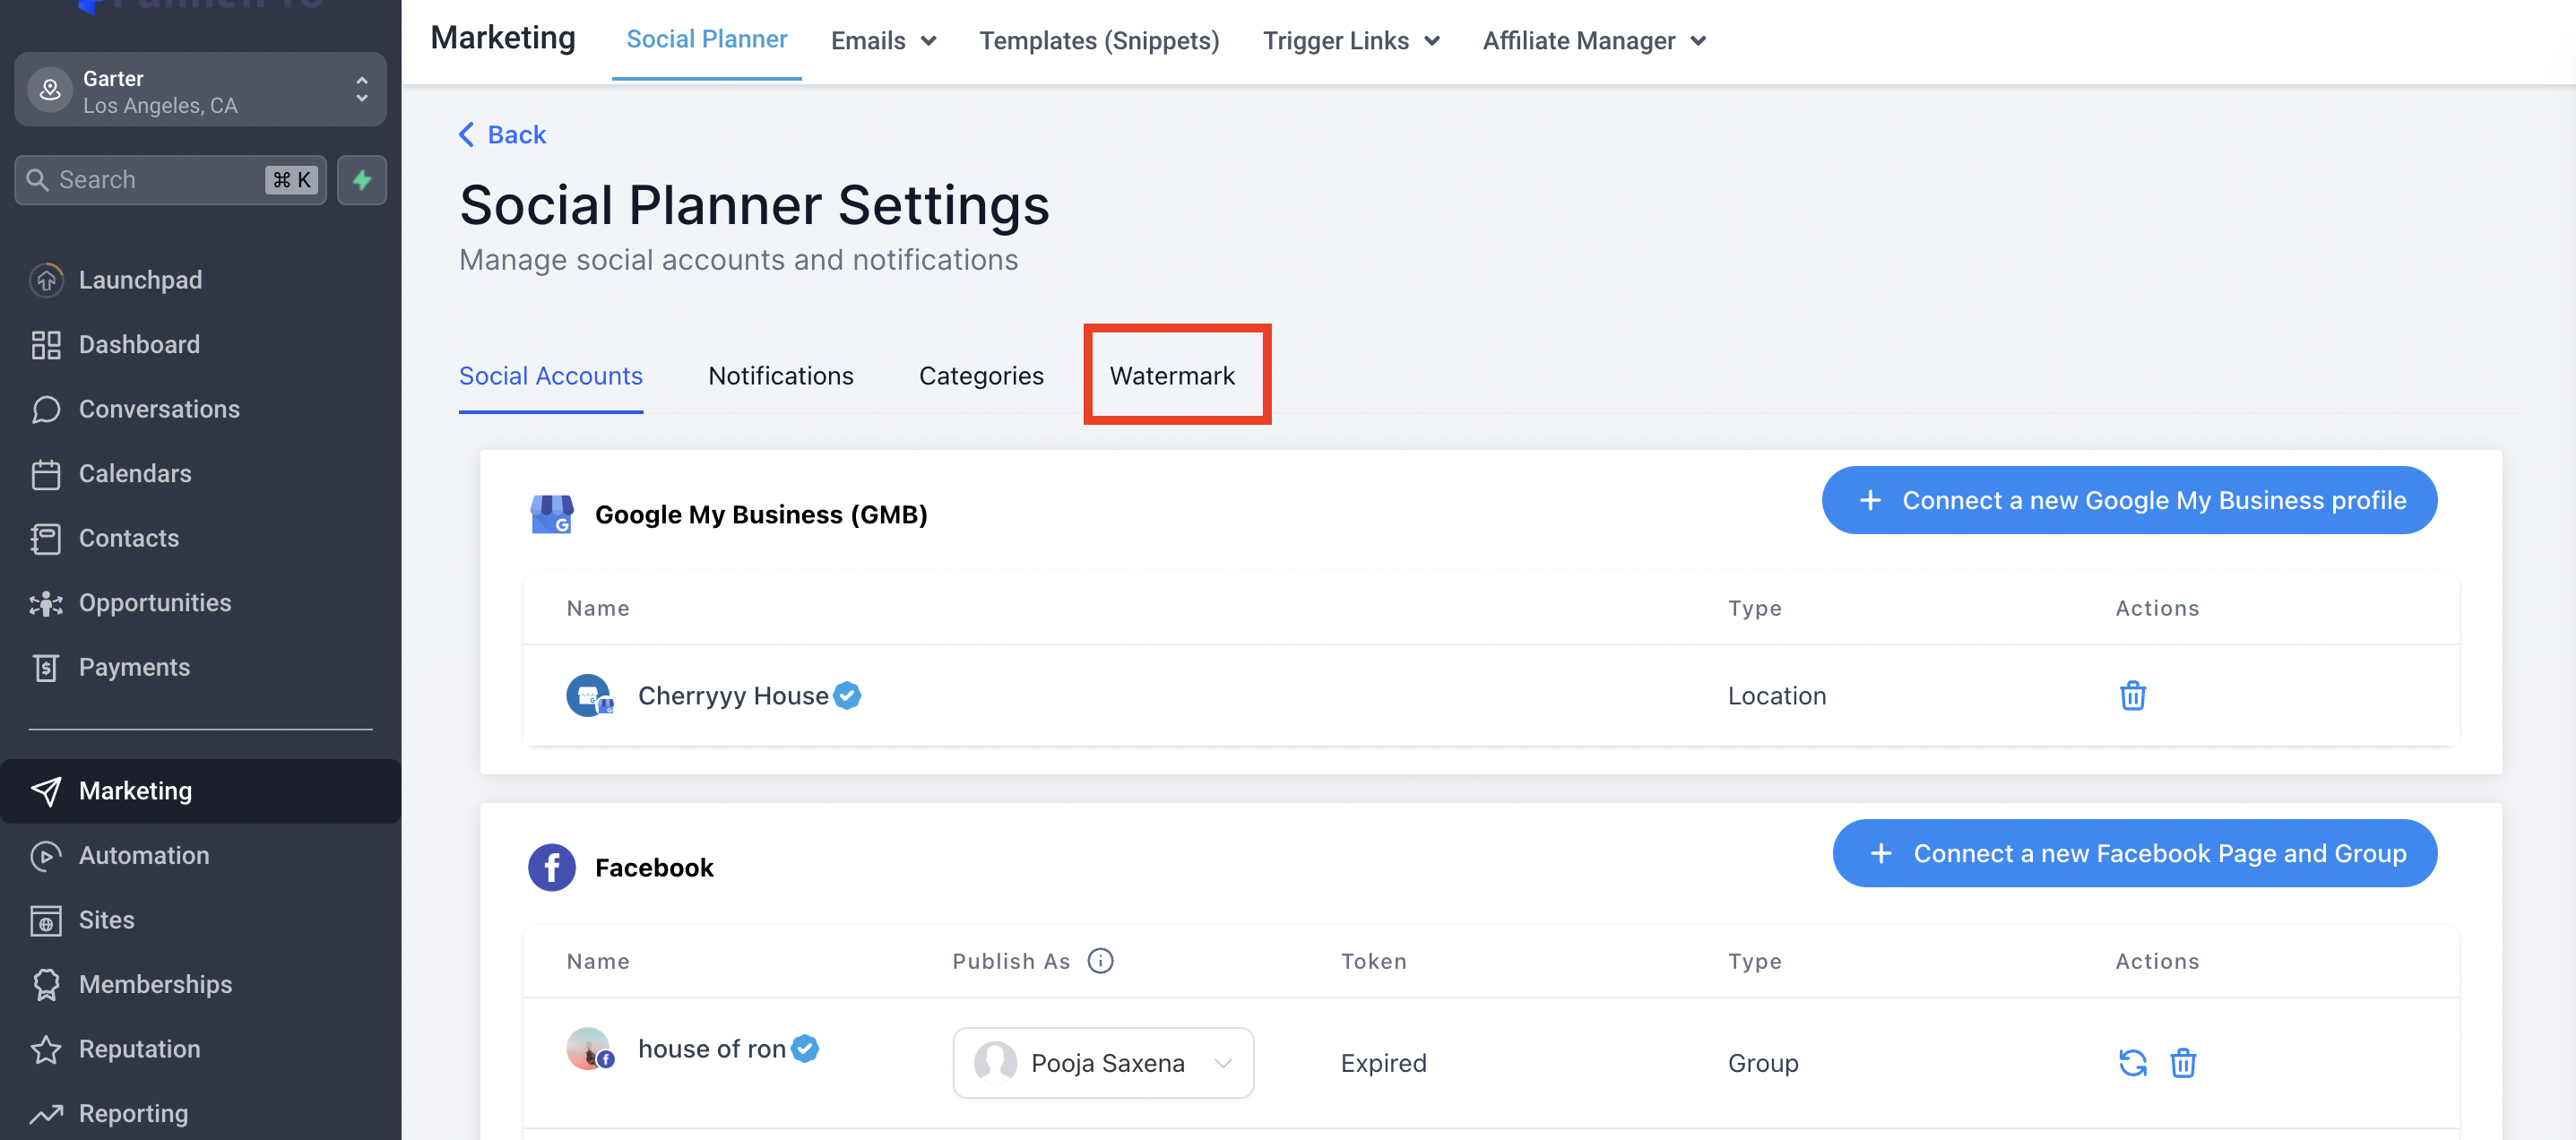This screenshot has width=2576, height=1140.
Task: Connect a new Google My Business profile
Action: pyautogui.click(x=2128, y=500)
